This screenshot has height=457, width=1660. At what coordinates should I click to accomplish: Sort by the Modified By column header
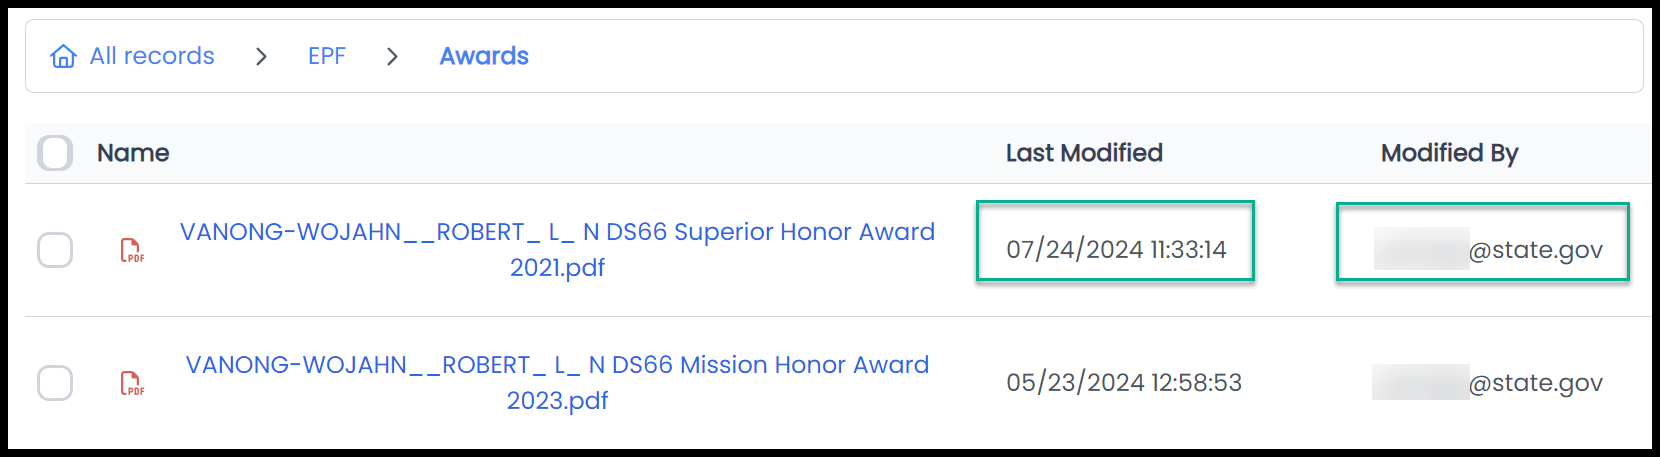coord(1449,153)
